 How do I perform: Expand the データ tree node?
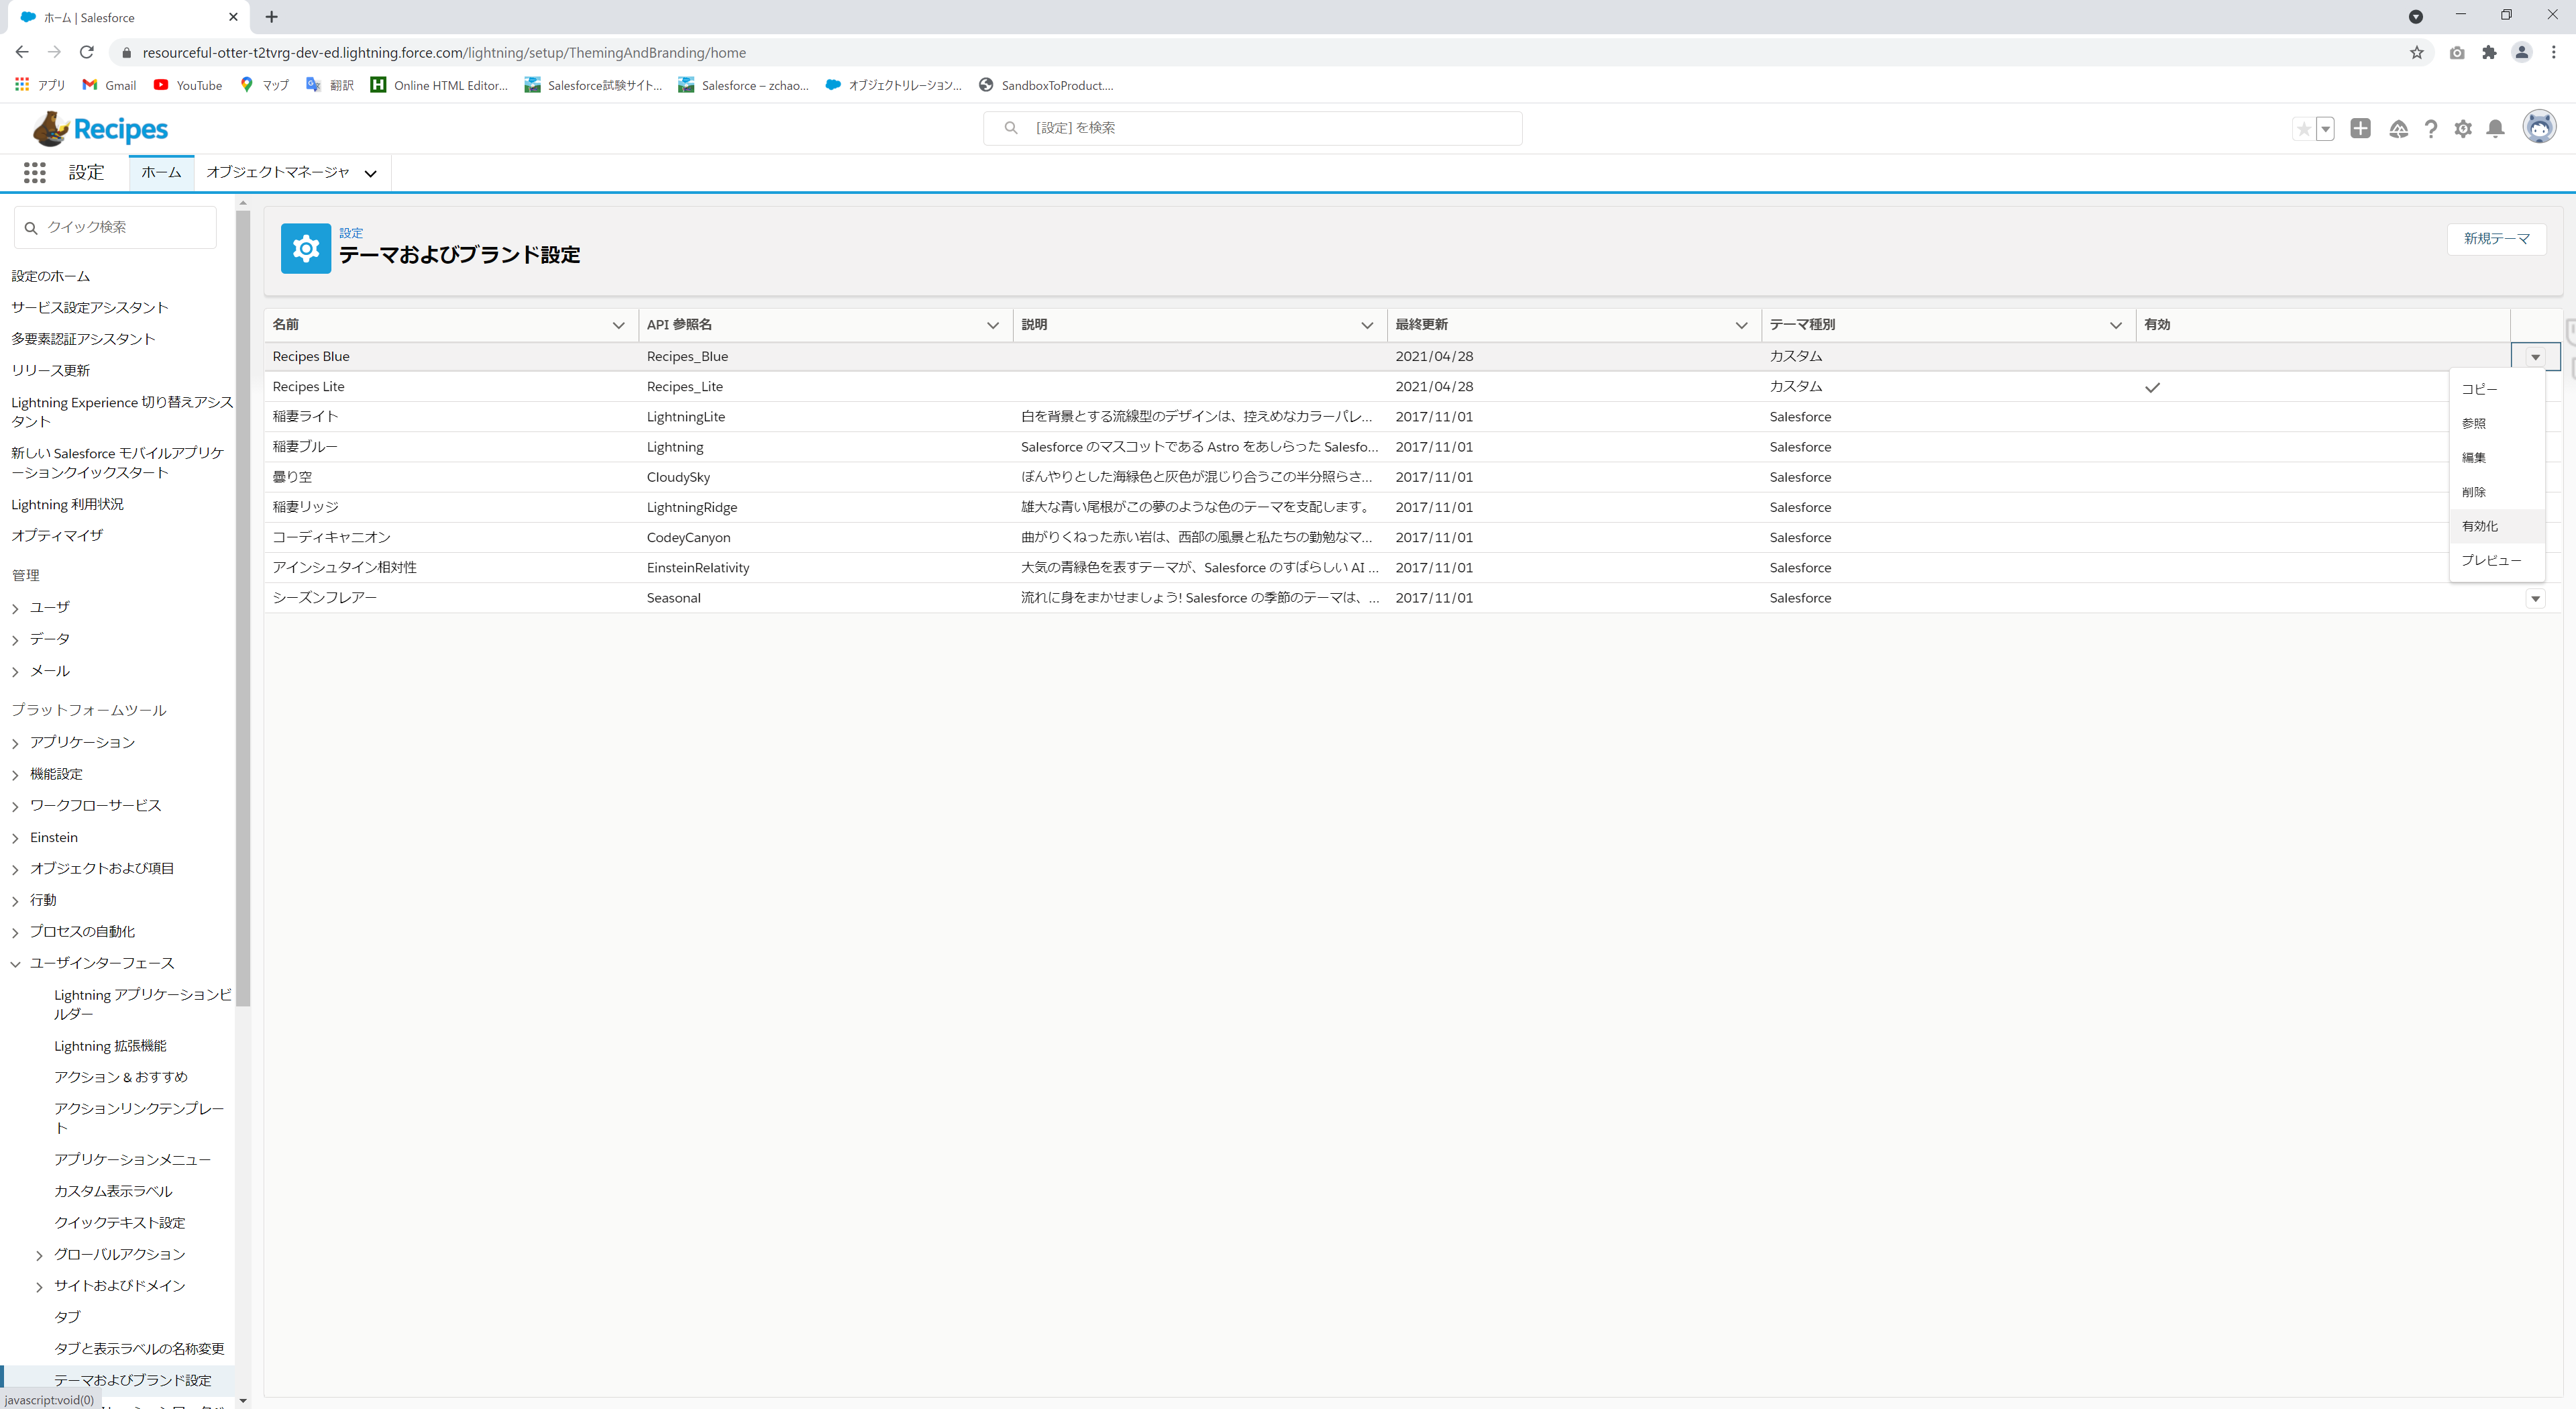(x=15, y=640)
